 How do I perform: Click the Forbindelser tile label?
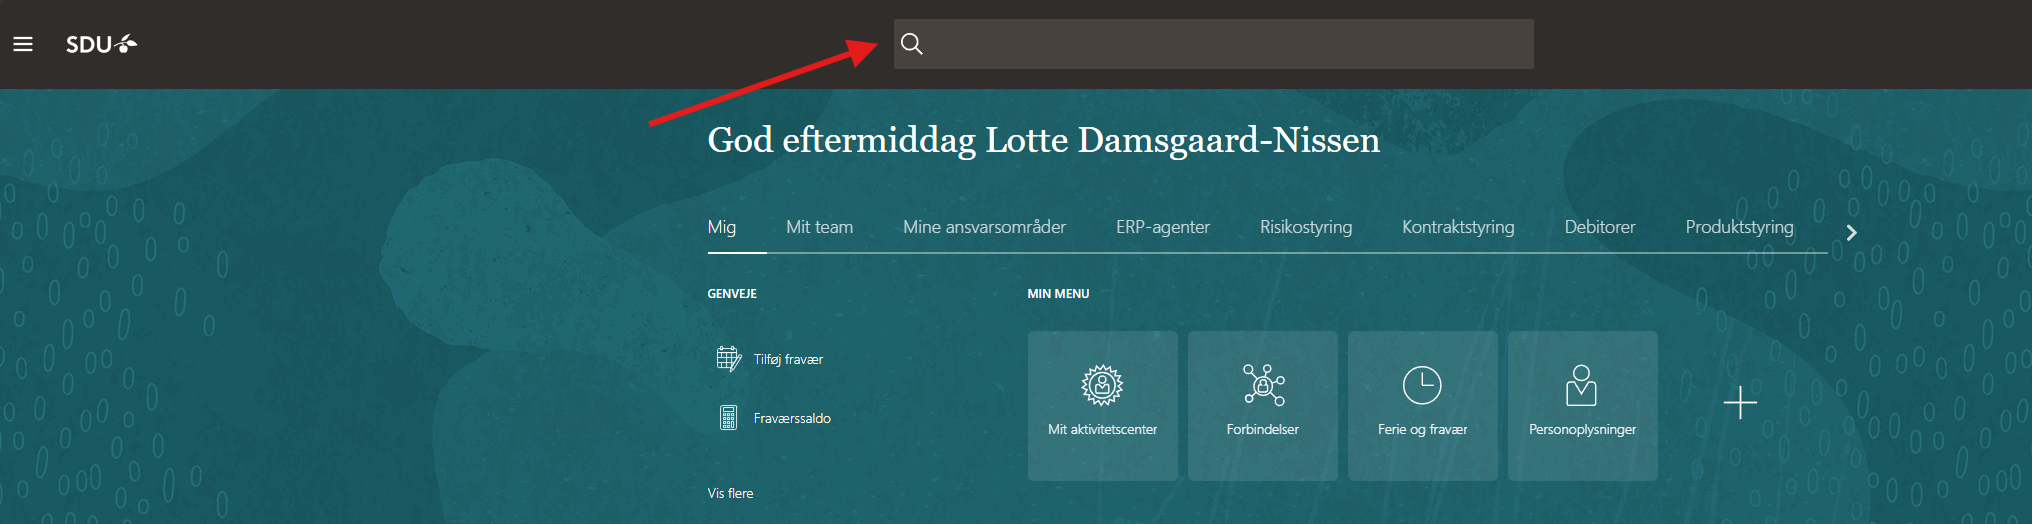[x=1263, y=429]
